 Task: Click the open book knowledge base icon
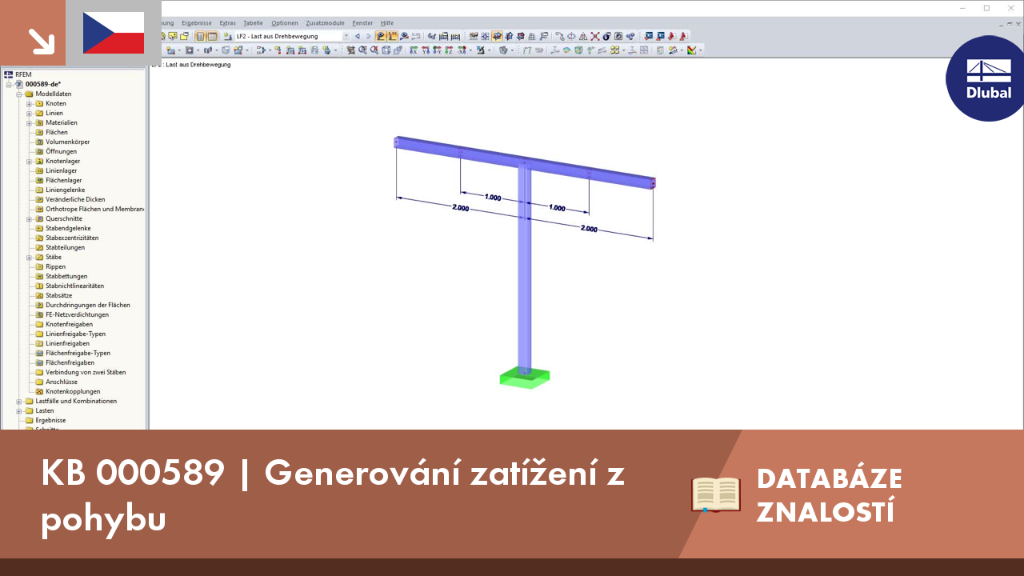pos(716,494)
